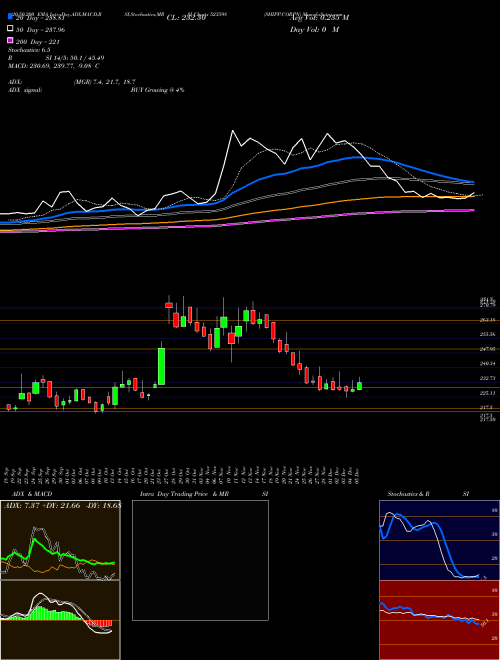Viewport: 500px width, 660px height.
Task: Click the last green candlestick on the chart
Action: [359, 386]
